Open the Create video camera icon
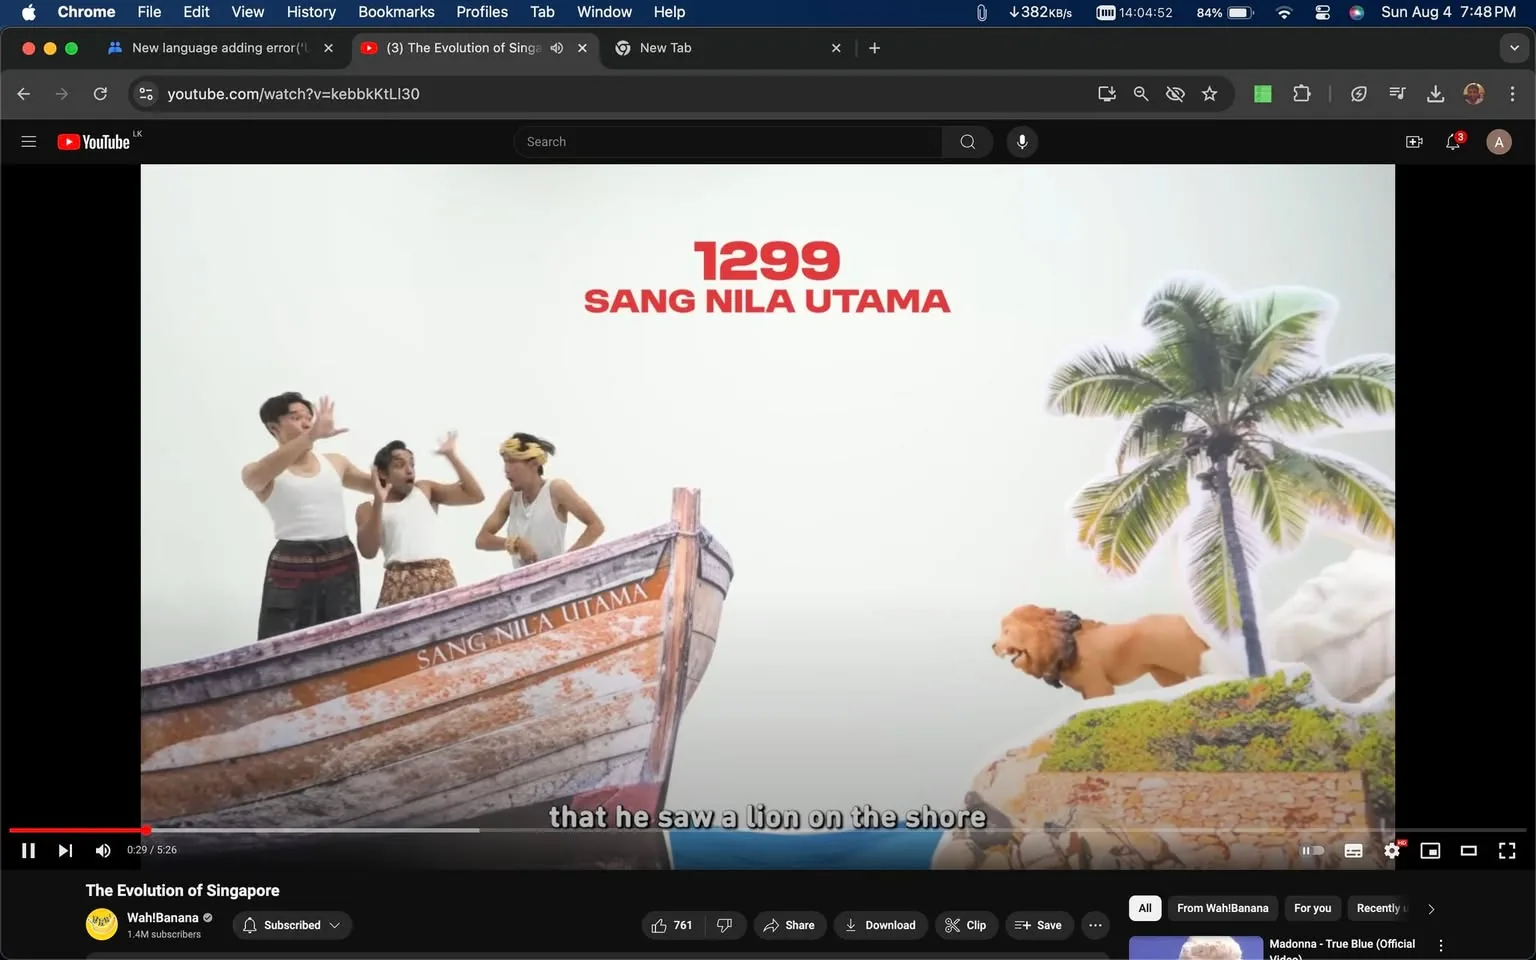 pyautogui.click(x=1414, y=141)
